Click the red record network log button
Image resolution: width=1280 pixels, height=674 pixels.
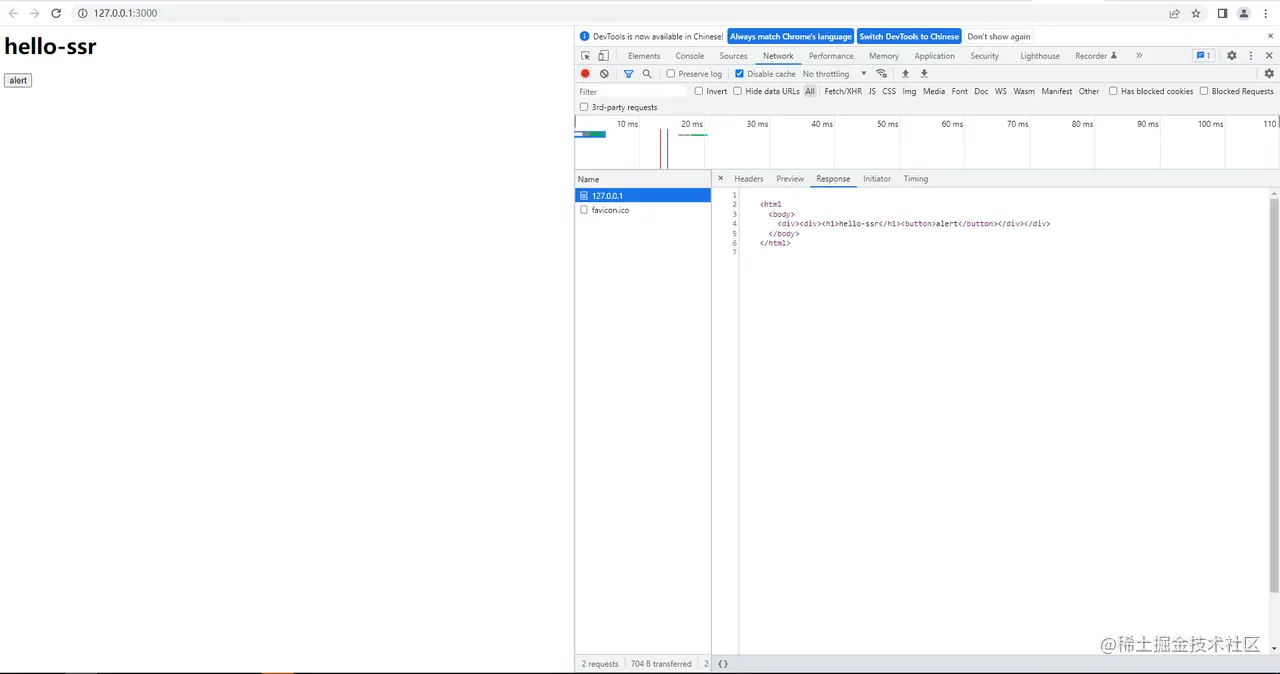click(x=586, y=74)
